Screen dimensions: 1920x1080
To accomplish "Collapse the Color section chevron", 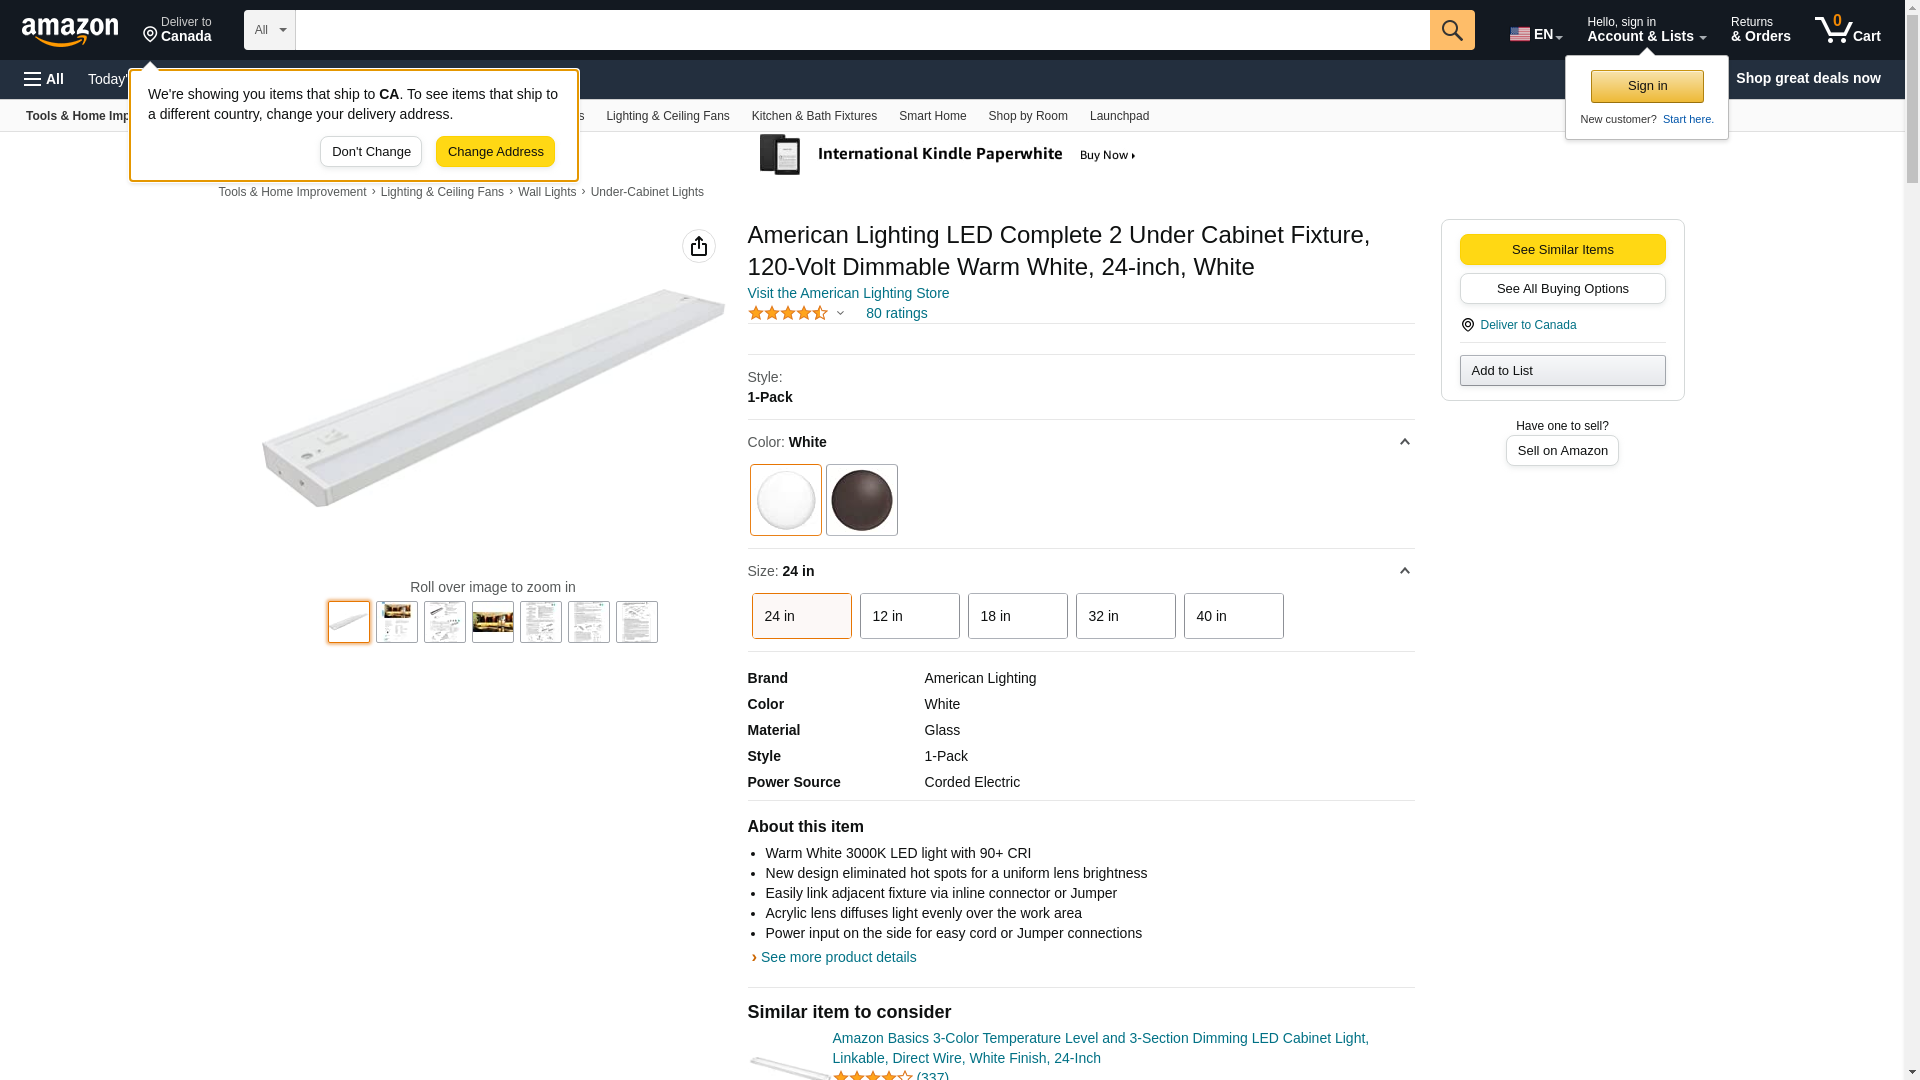I will (x=1404, y=442).
